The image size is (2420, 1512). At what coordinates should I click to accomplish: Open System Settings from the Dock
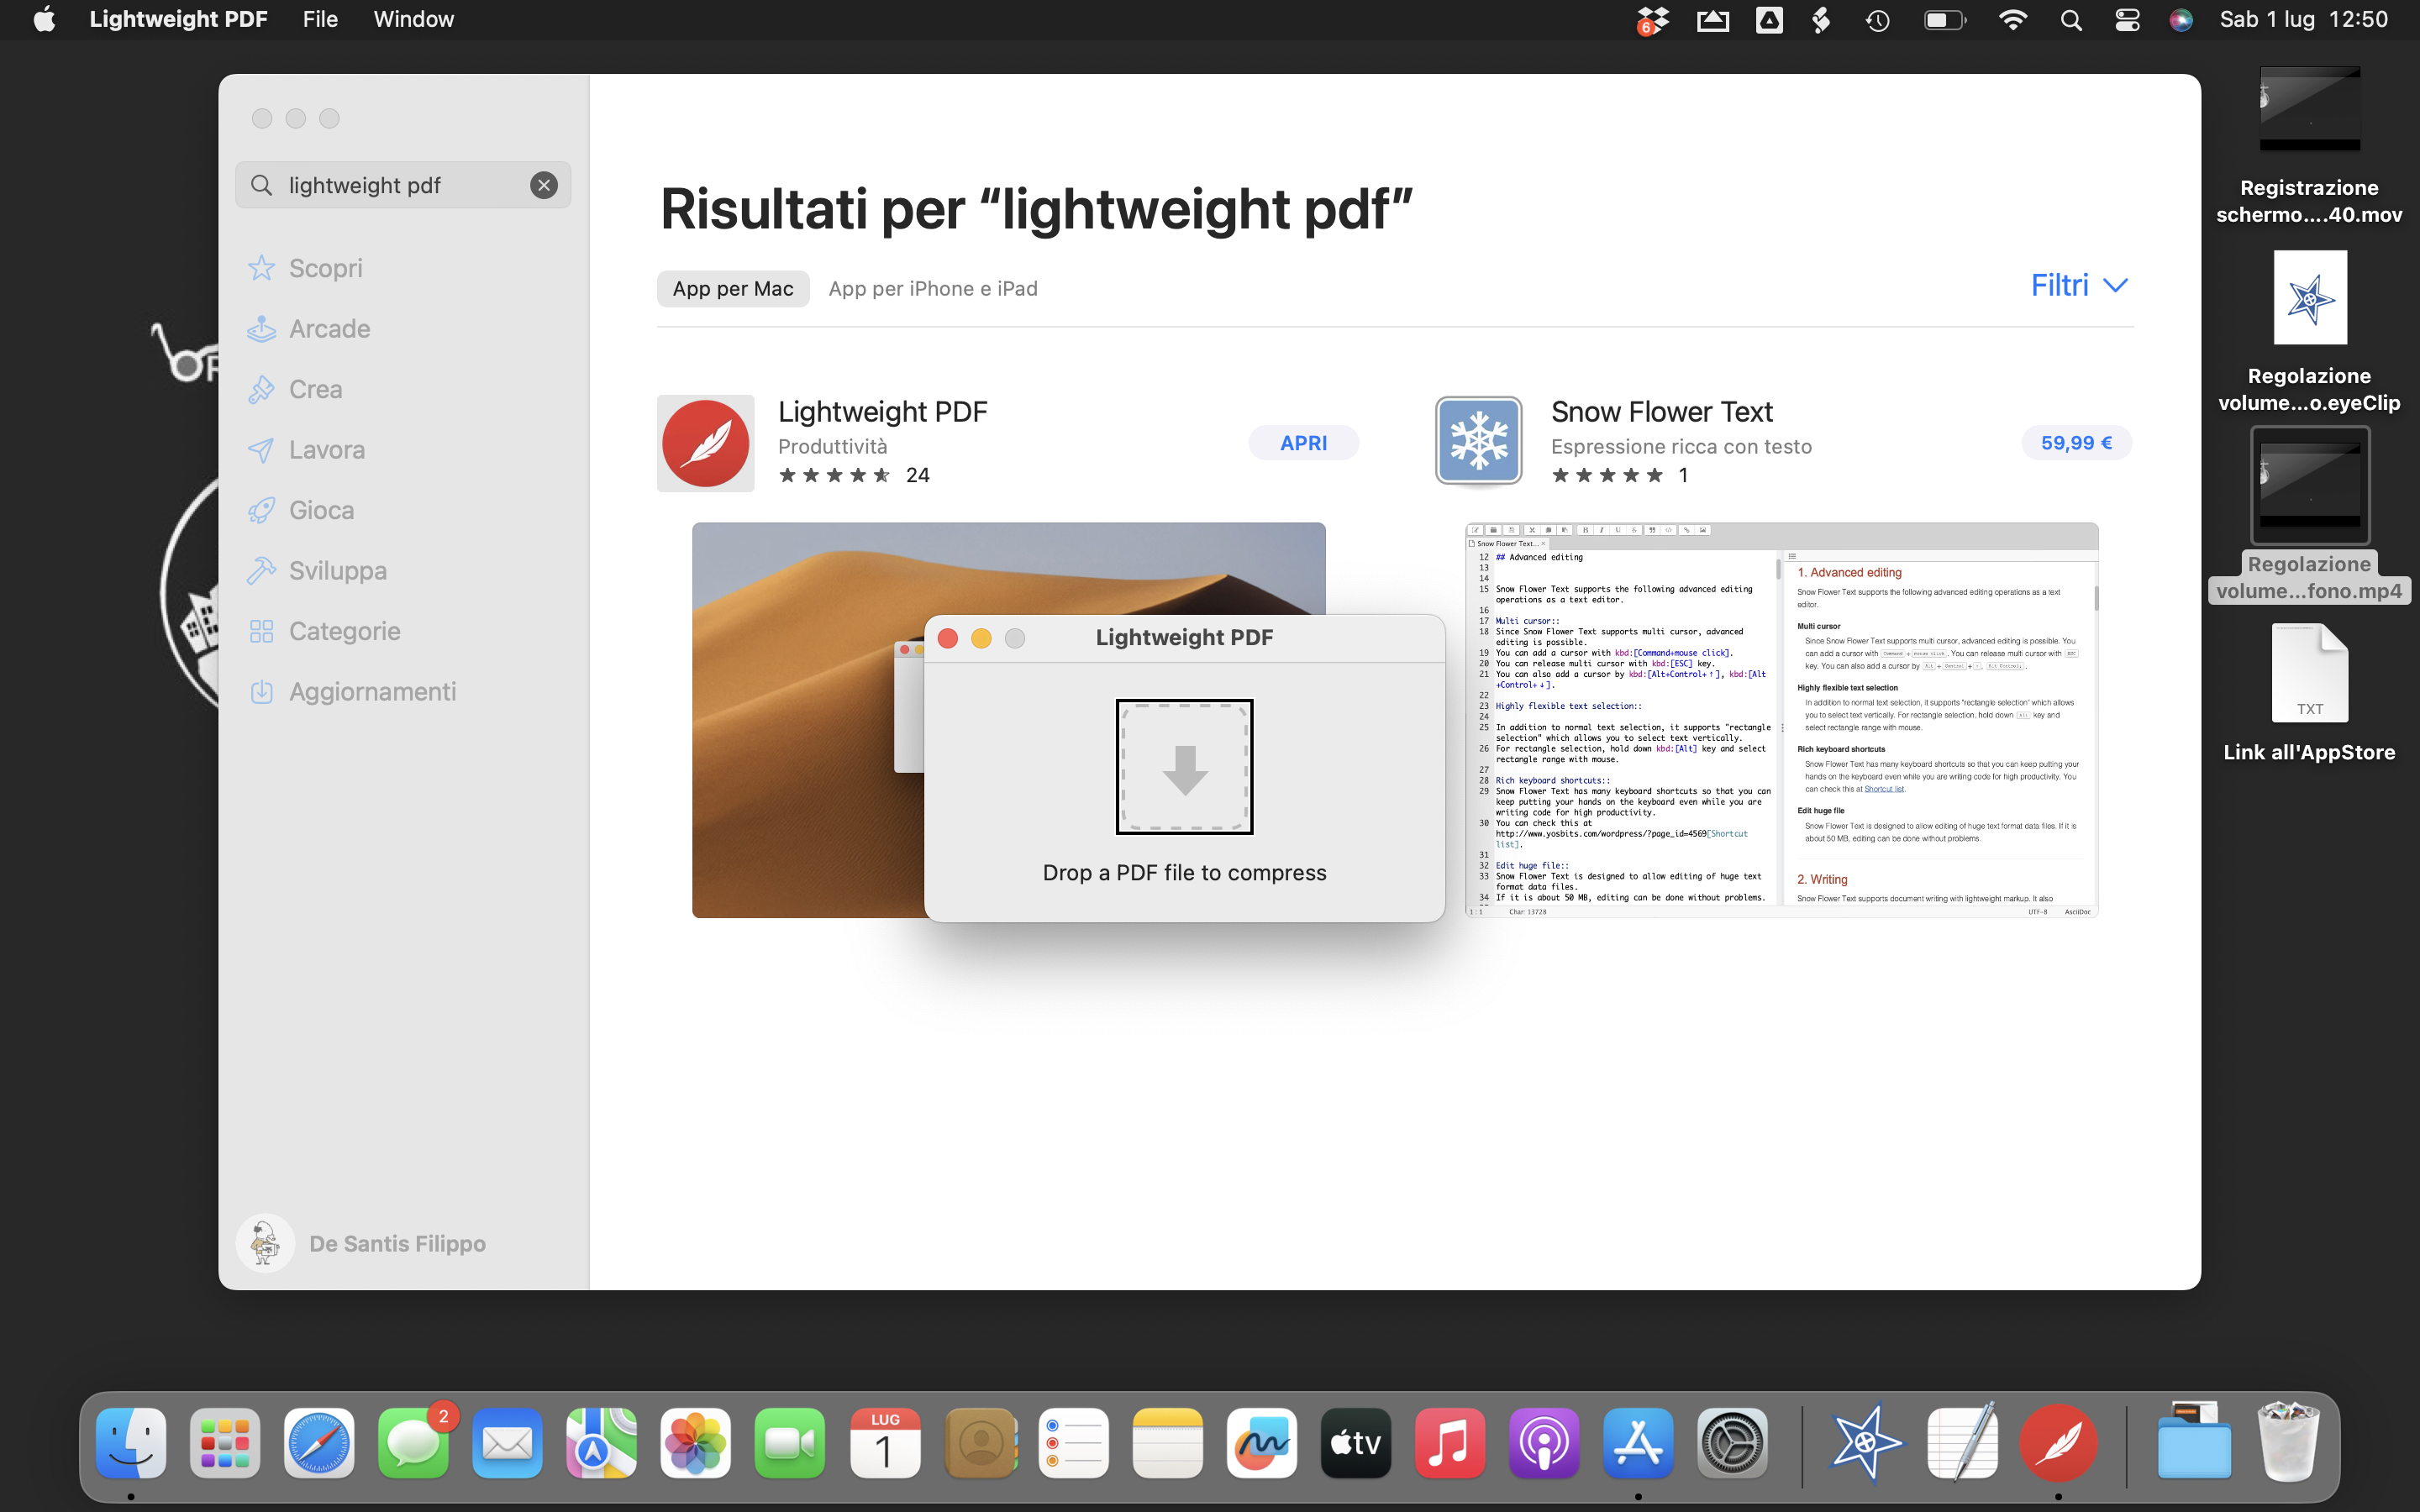pos(1733,1443)
